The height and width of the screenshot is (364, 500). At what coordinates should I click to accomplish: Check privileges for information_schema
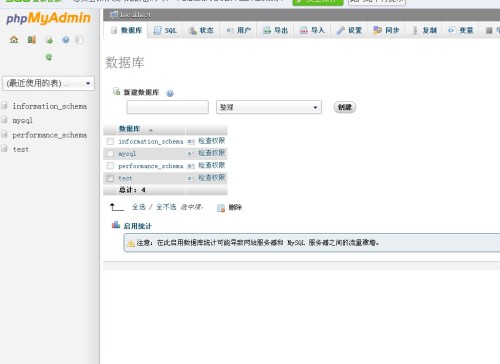[x=212, y=141]
